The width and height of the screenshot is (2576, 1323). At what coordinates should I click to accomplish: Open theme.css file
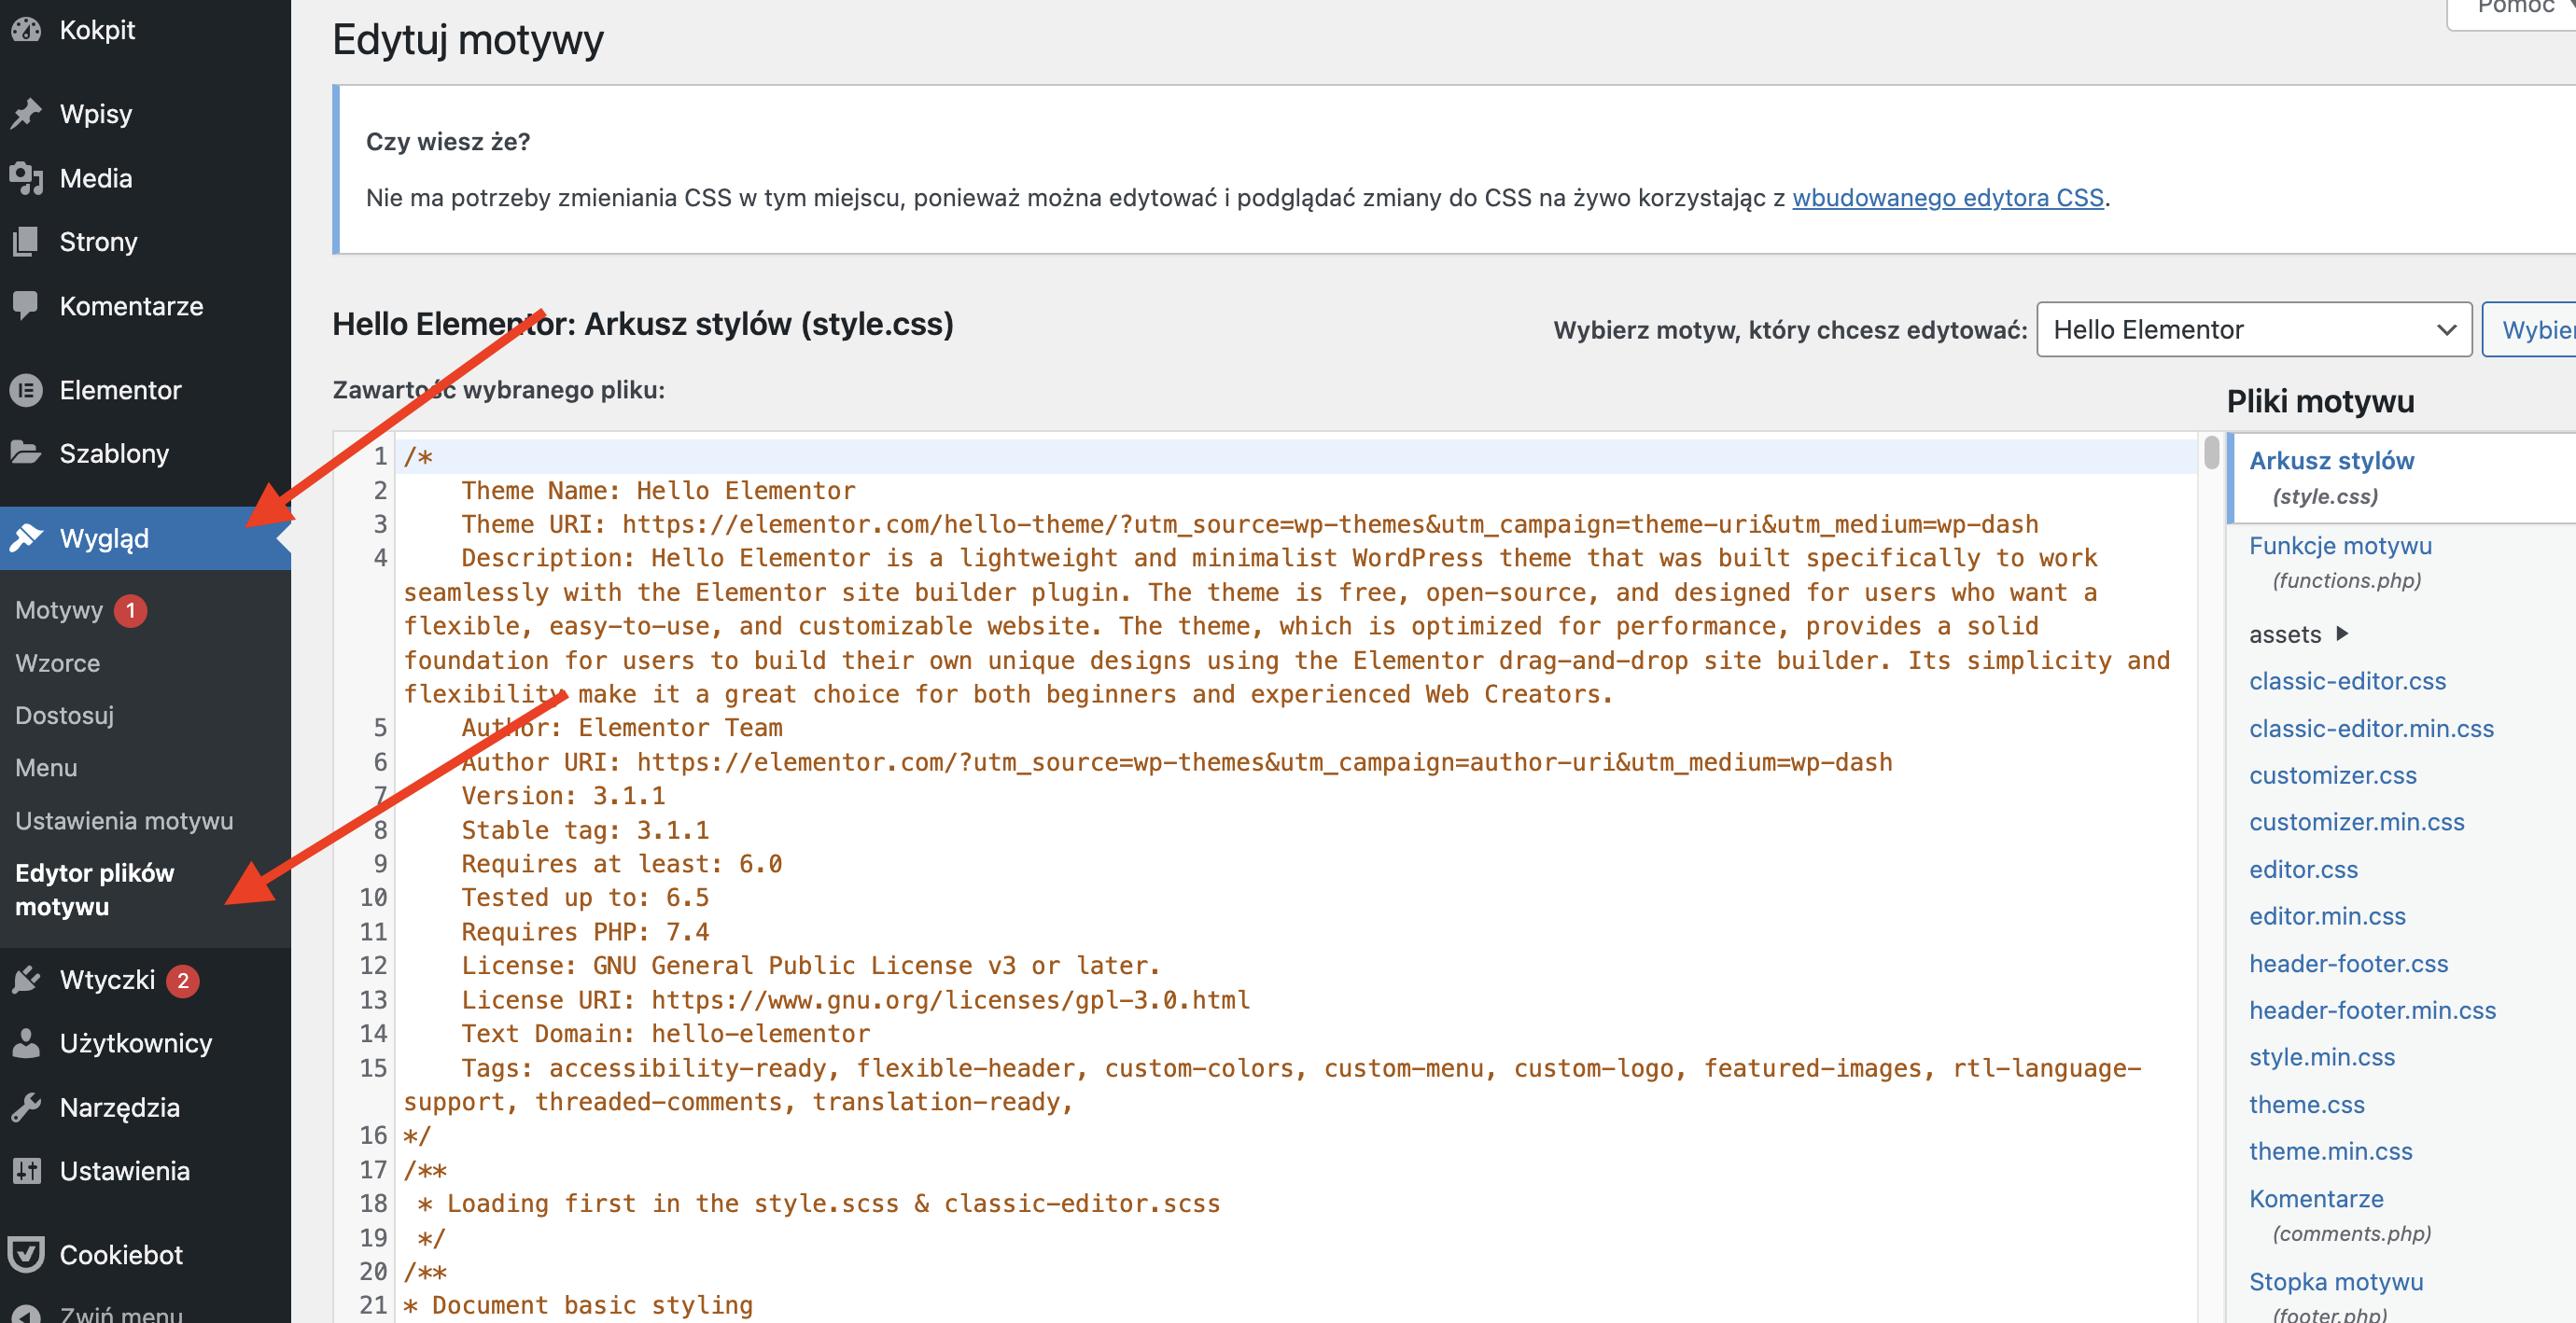(2306, 1105)
